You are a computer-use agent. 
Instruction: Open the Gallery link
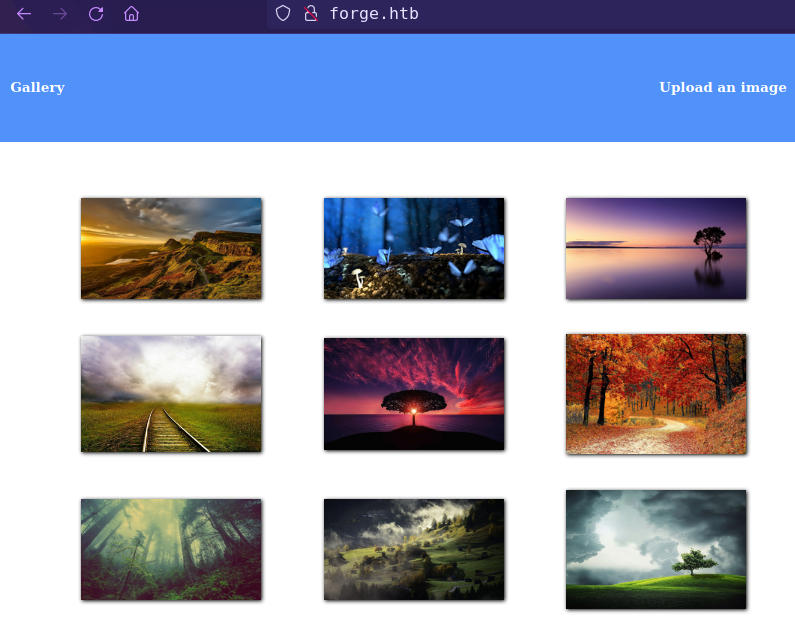pyautogui.click(x=37, y=88)
